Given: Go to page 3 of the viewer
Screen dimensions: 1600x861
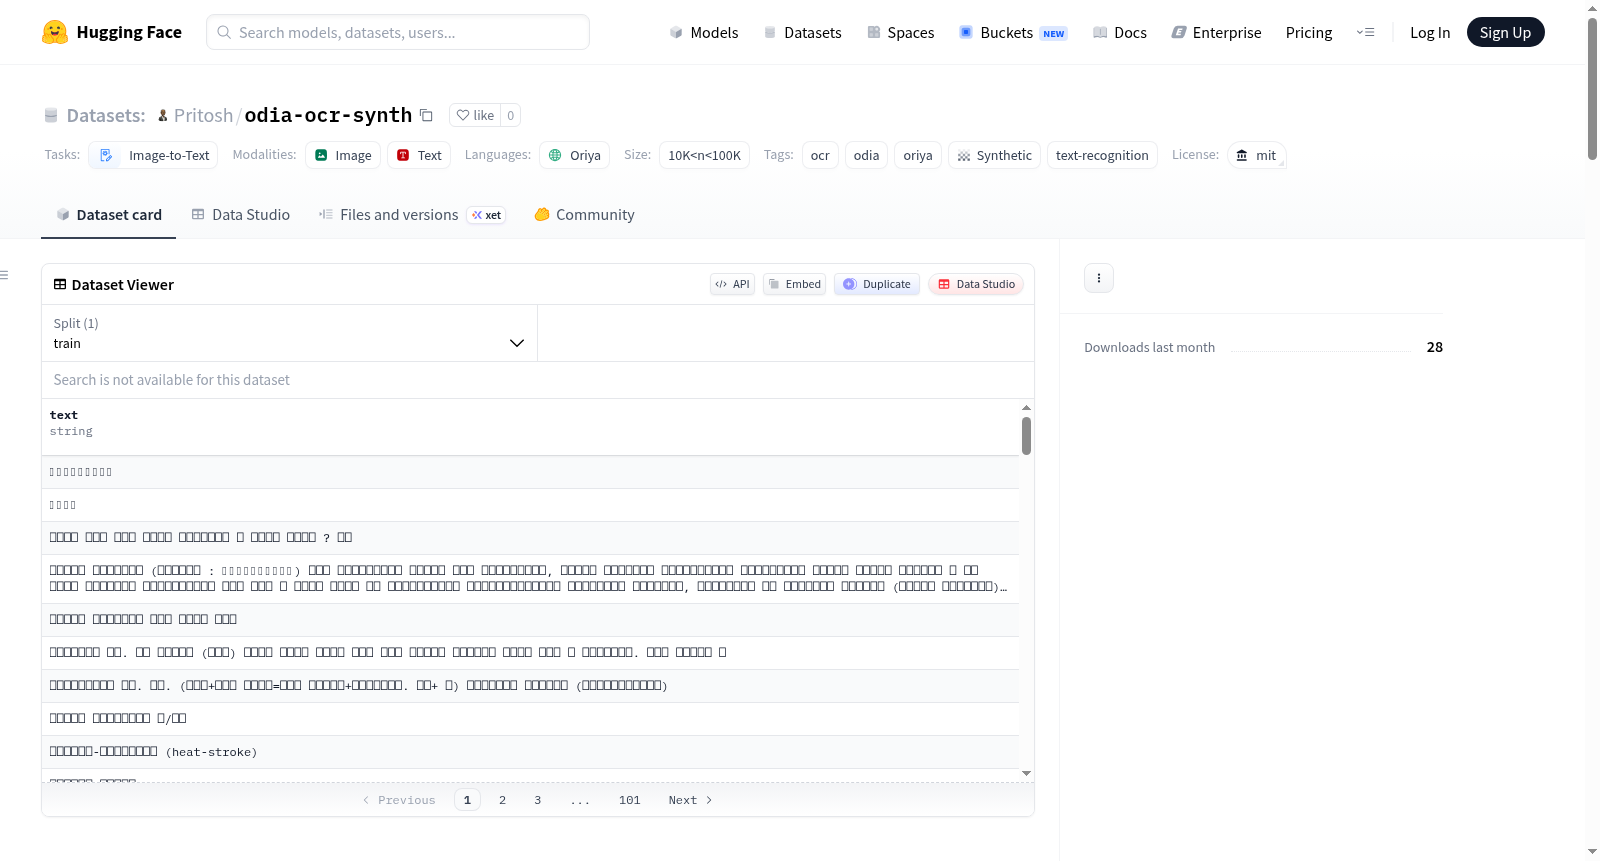Looking at the screenshot, I should (x=537, y=800).
